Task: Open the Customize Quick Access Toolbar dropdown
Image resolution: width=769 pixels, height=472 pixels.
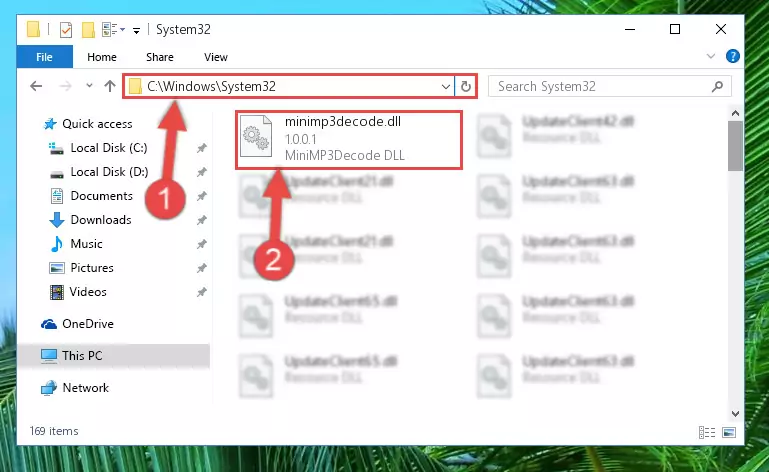Action: coord(136,30)
